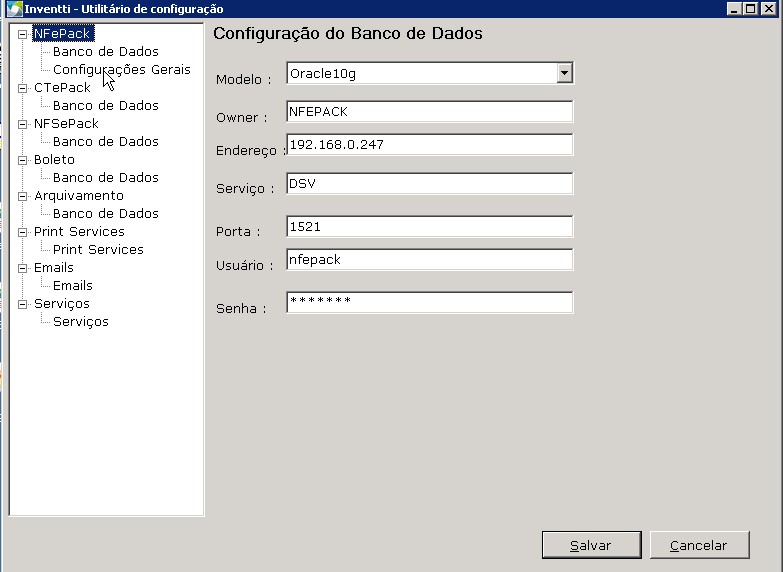Maximize the configuration window
This screenshot has width=783, height=572.
point(751,9)
